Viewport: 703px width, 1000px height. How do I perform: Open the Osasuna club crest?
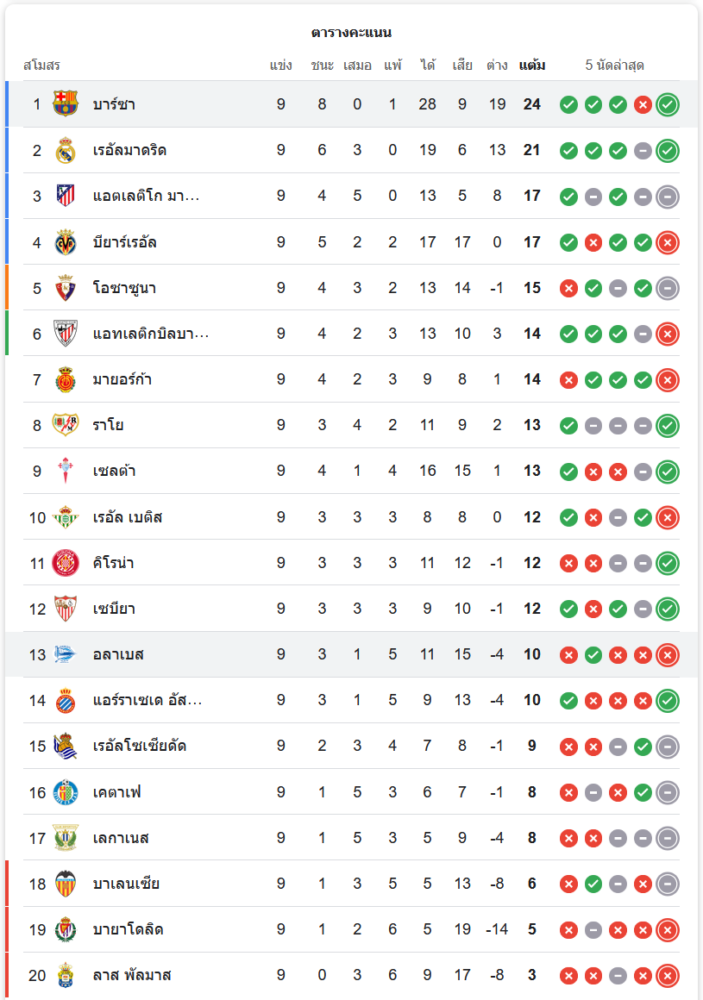(66, 288)
